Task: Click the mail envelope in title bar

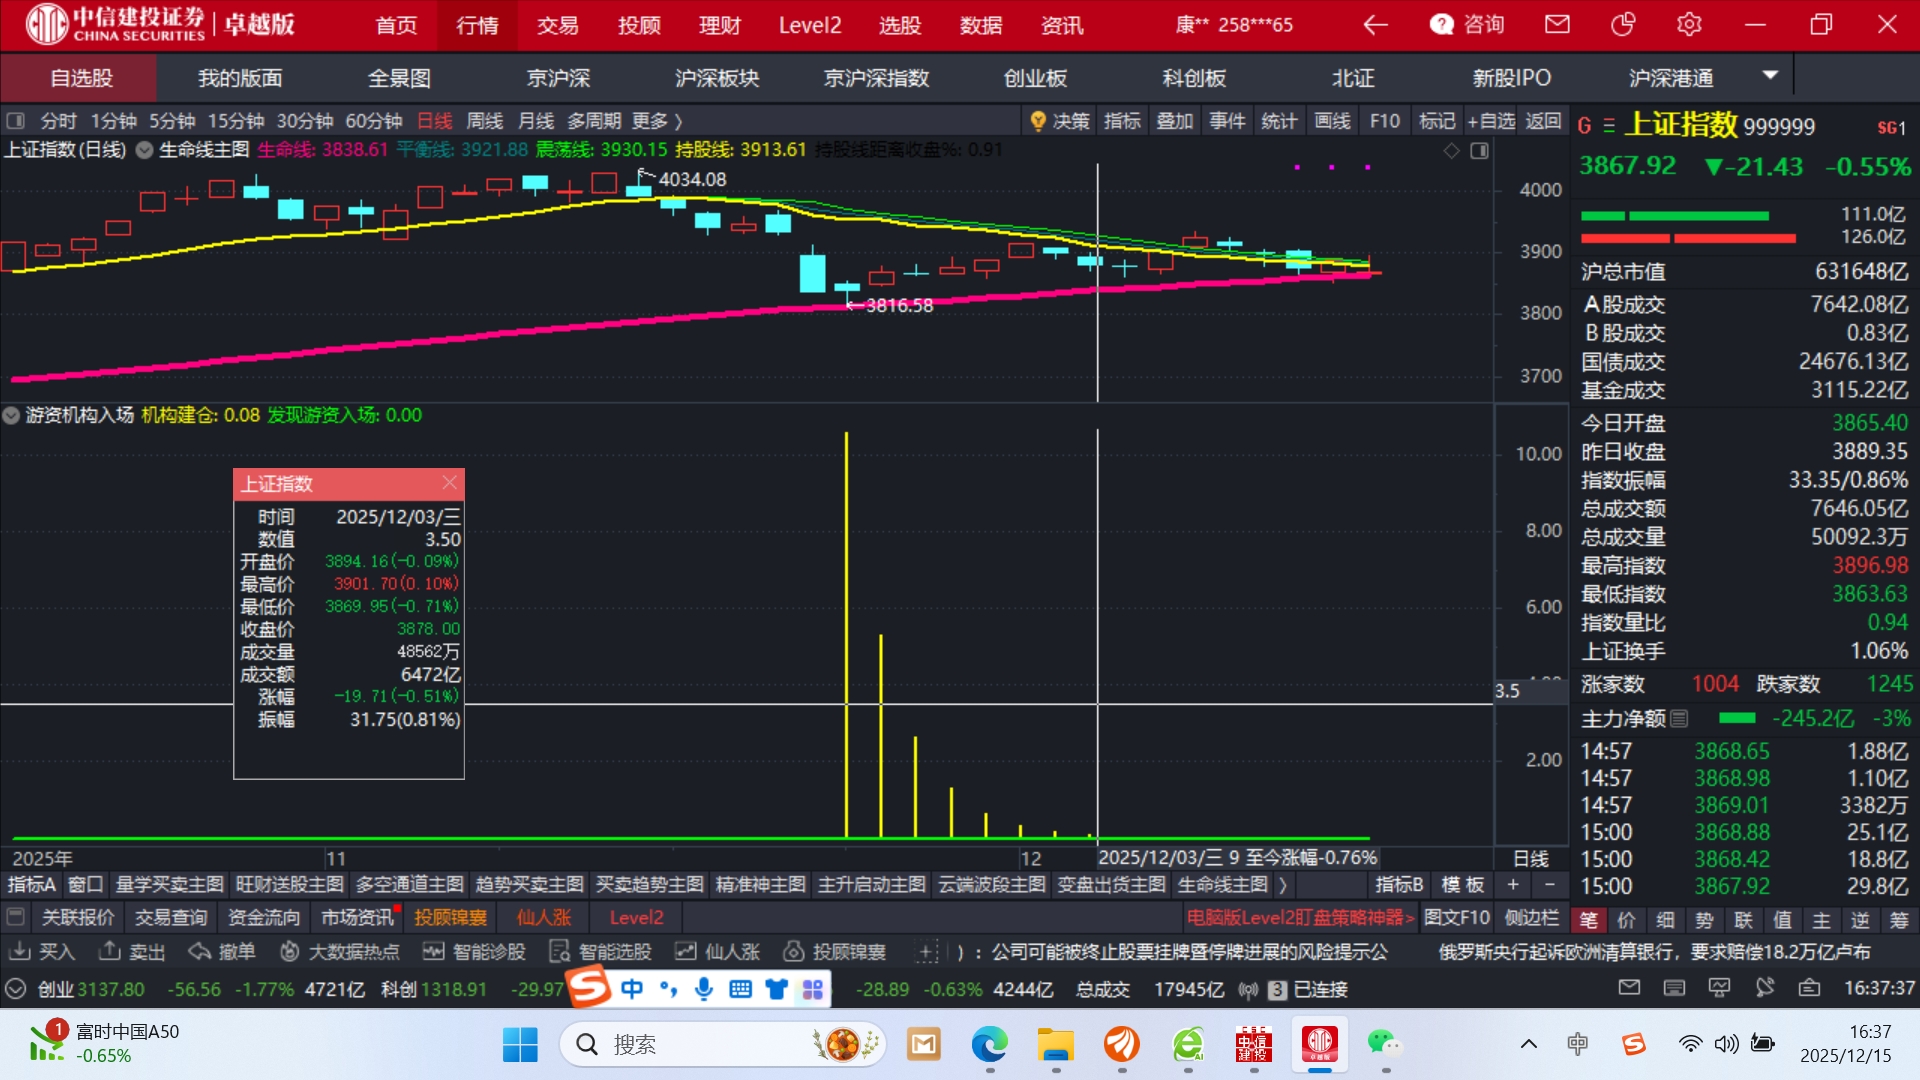Action: 1557,25
